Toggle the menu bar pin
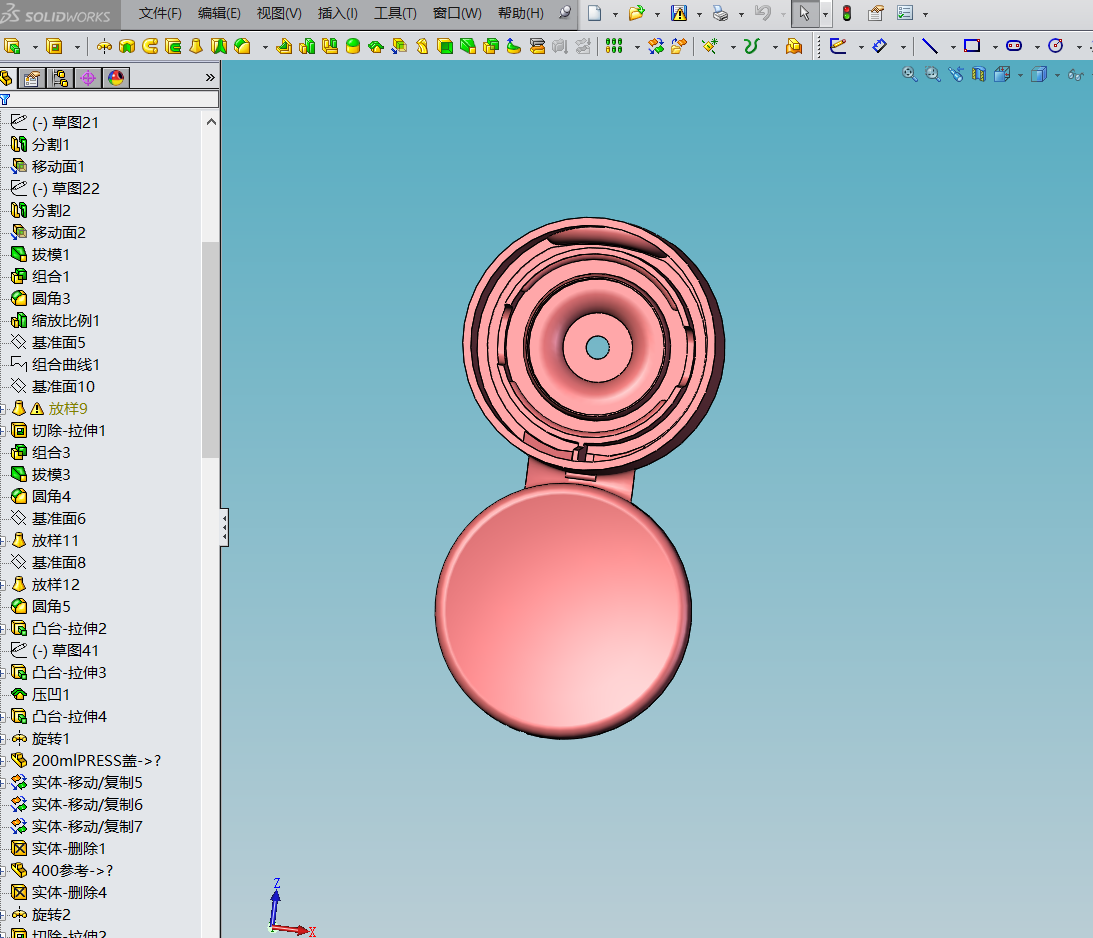The width and height of the screenshot is (1093, 938). coord(565,12)
